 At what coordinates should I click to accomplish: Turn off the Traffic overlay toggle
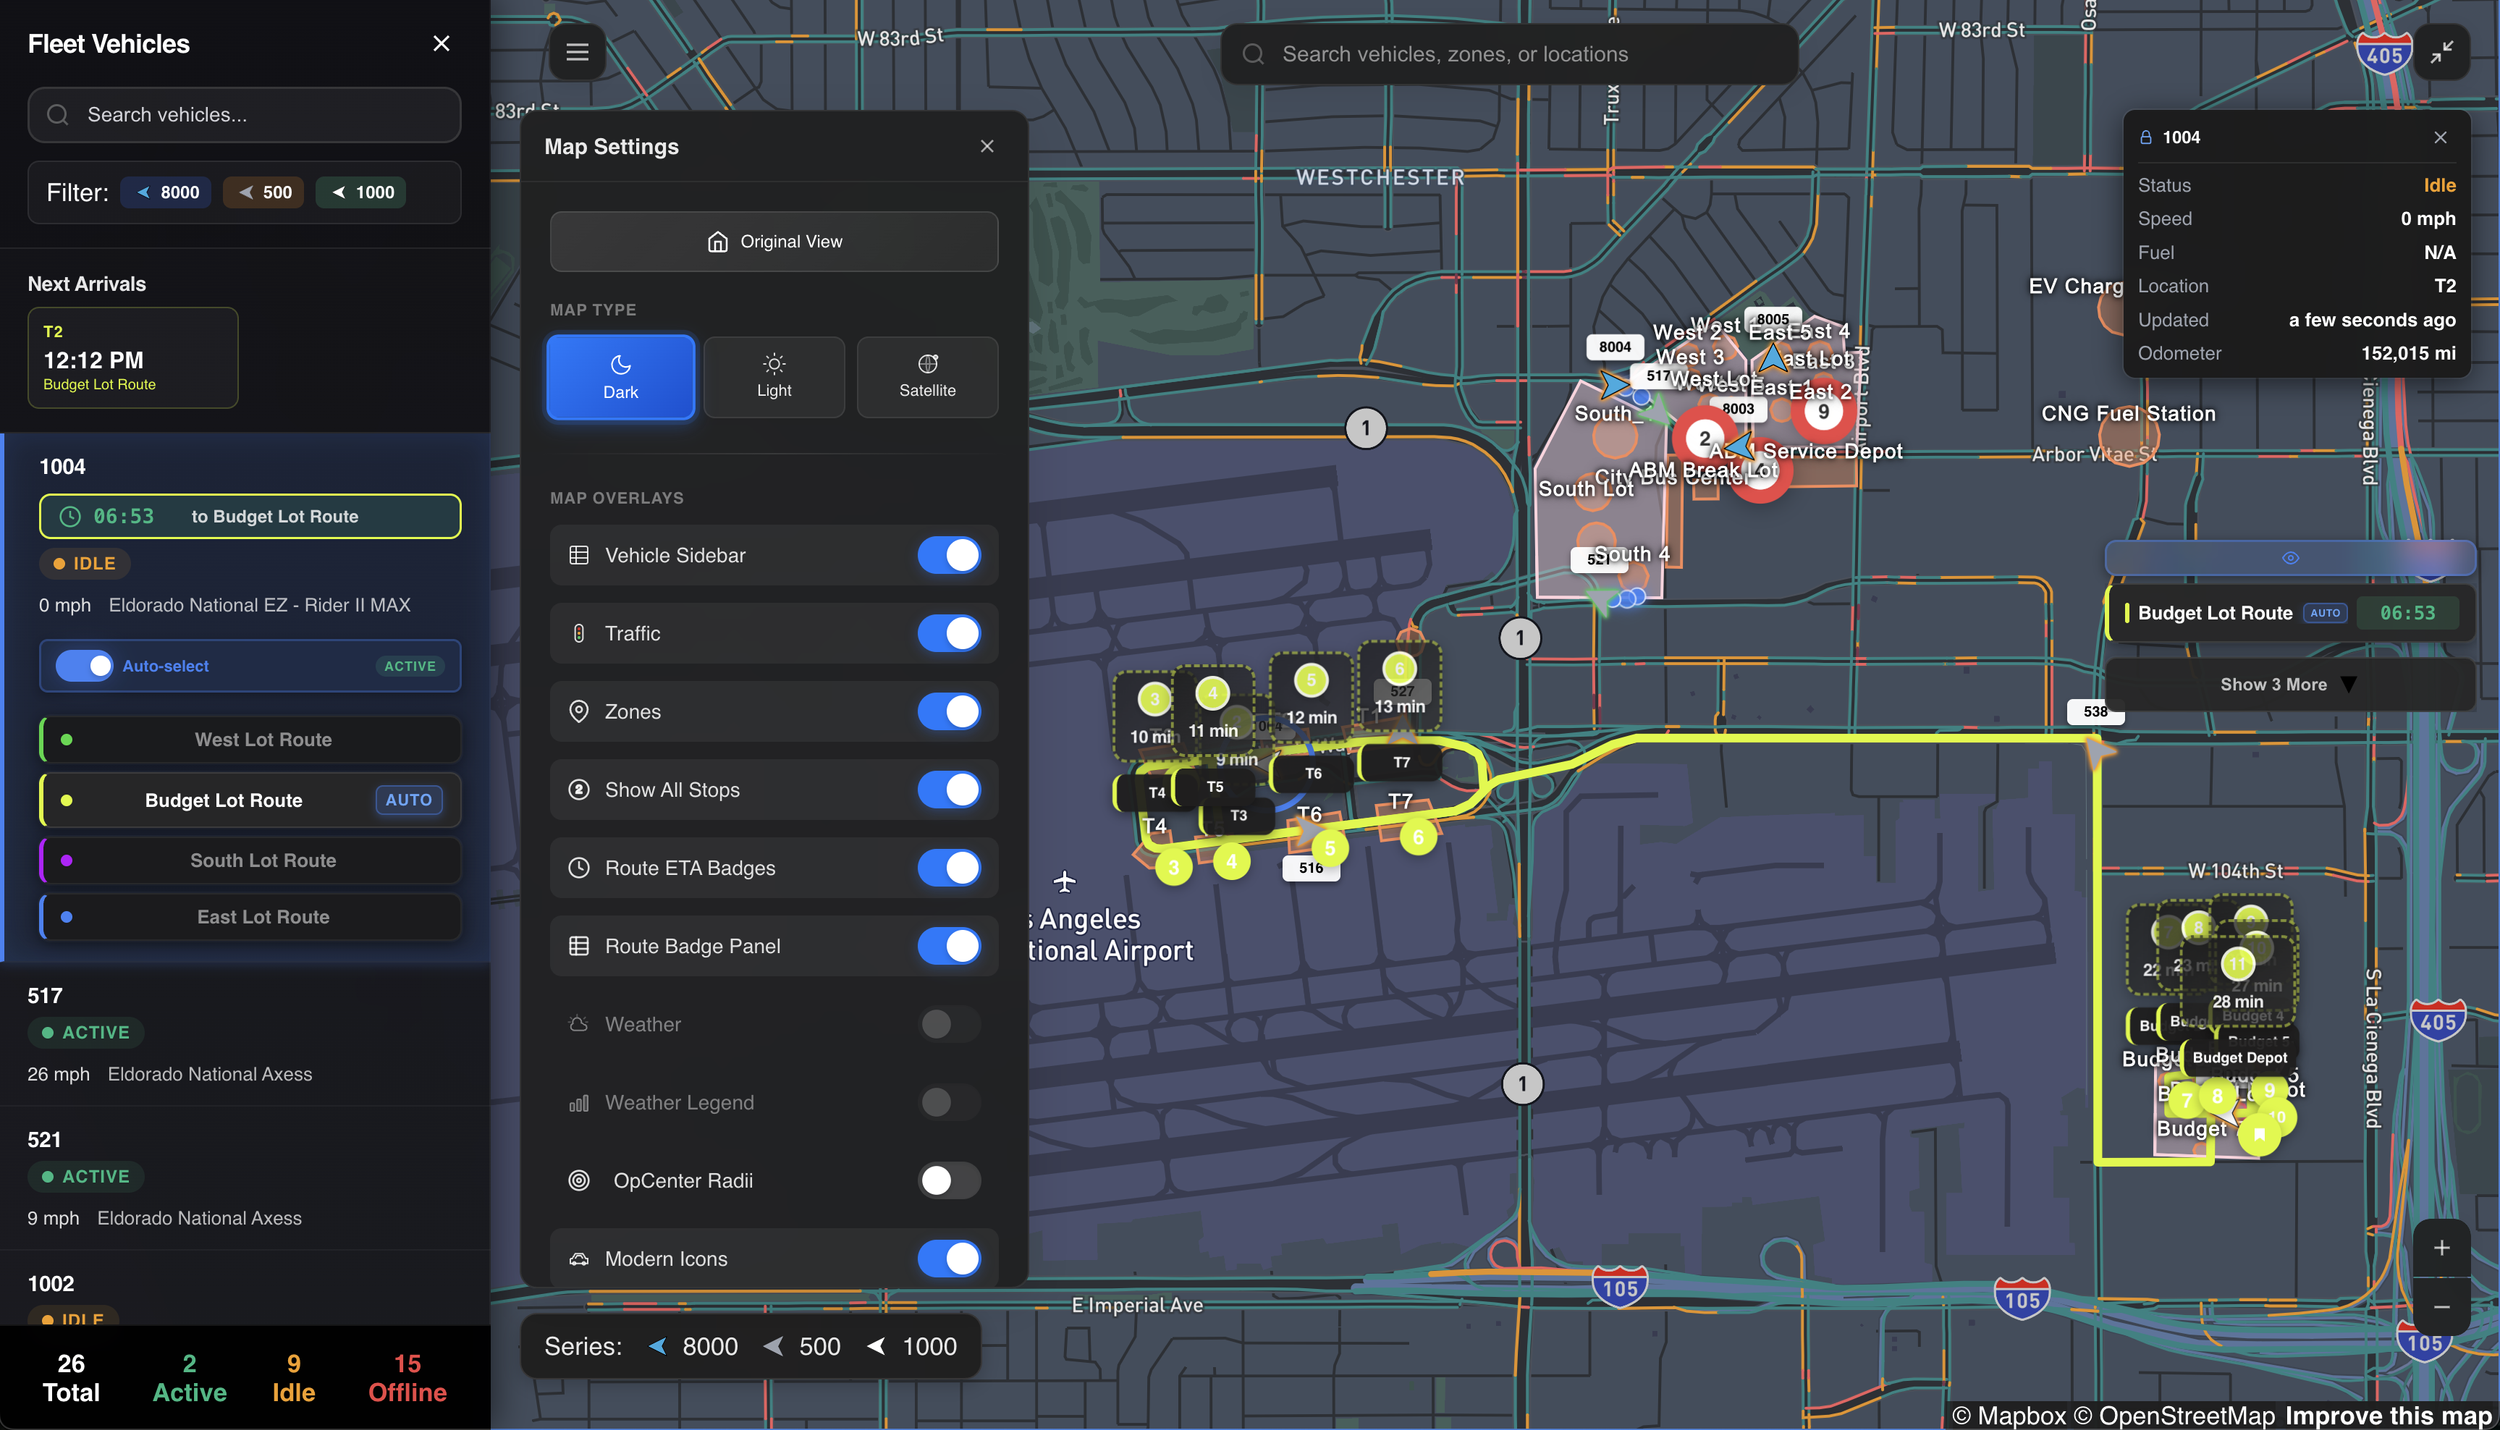[x=948, y=633]
